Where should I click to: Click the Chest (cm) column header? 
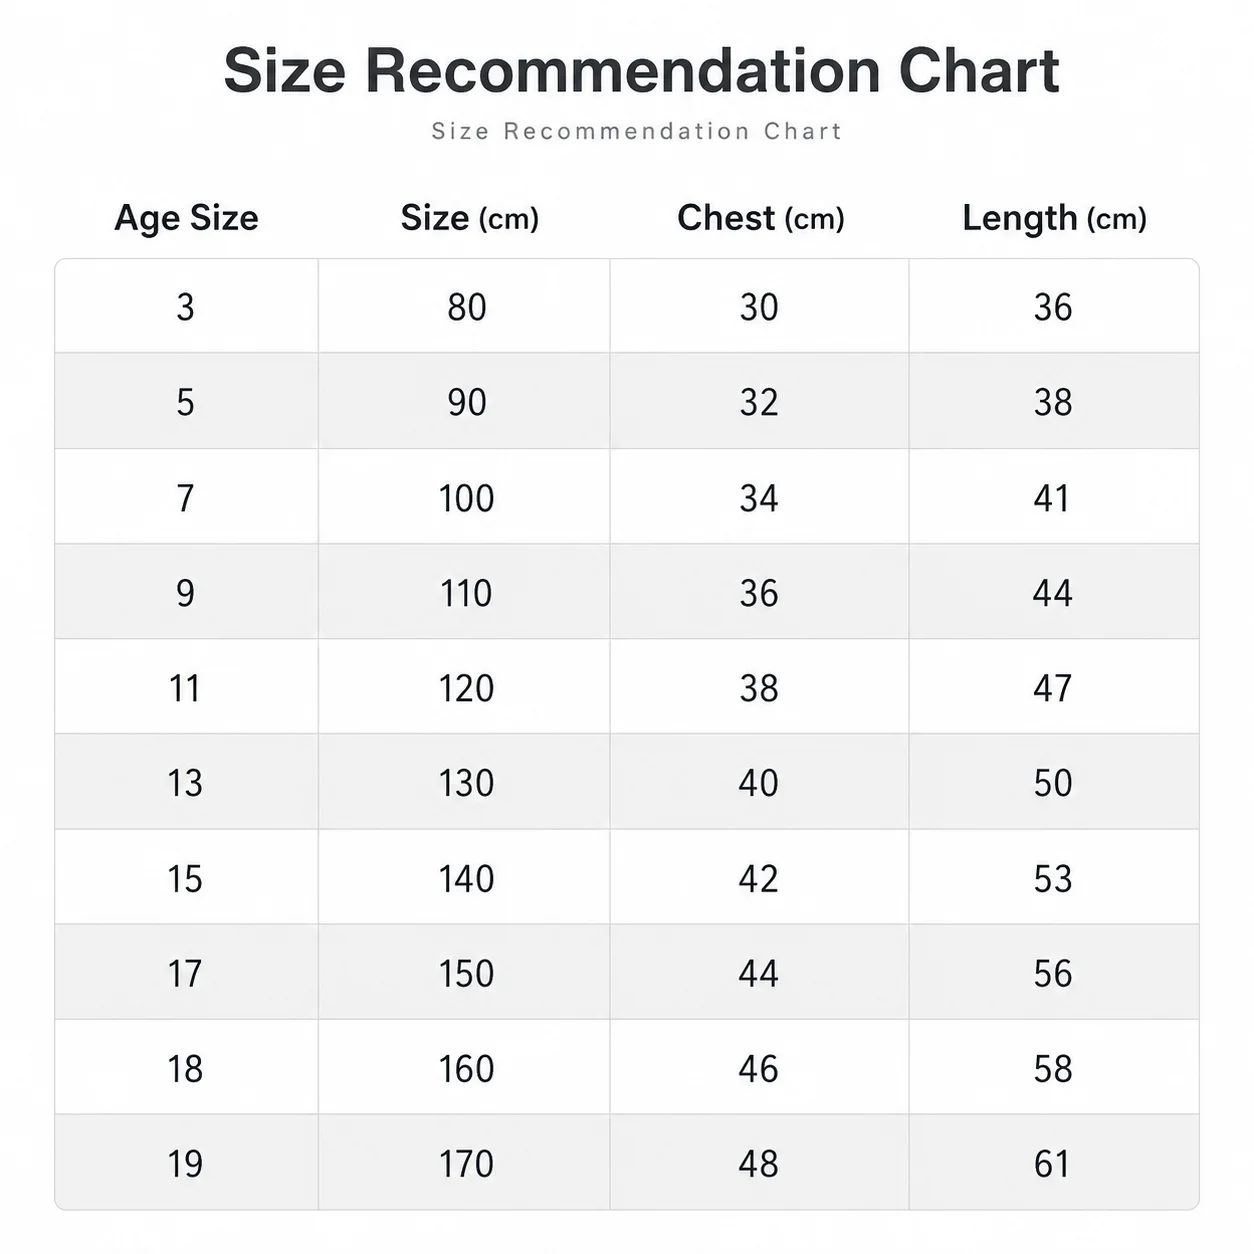tap(760, 218)
